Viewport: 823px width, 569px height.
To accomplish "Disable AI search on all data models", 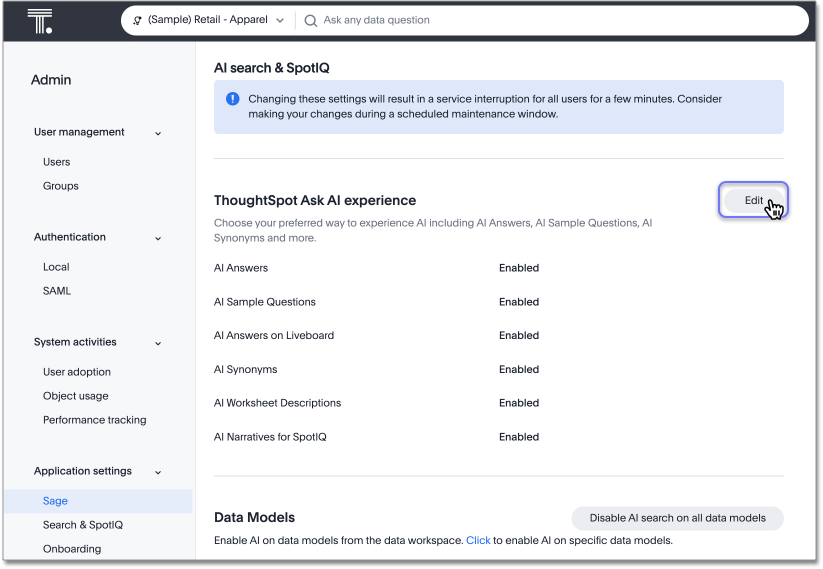I will pyautogui.click(x=677, y=518).
